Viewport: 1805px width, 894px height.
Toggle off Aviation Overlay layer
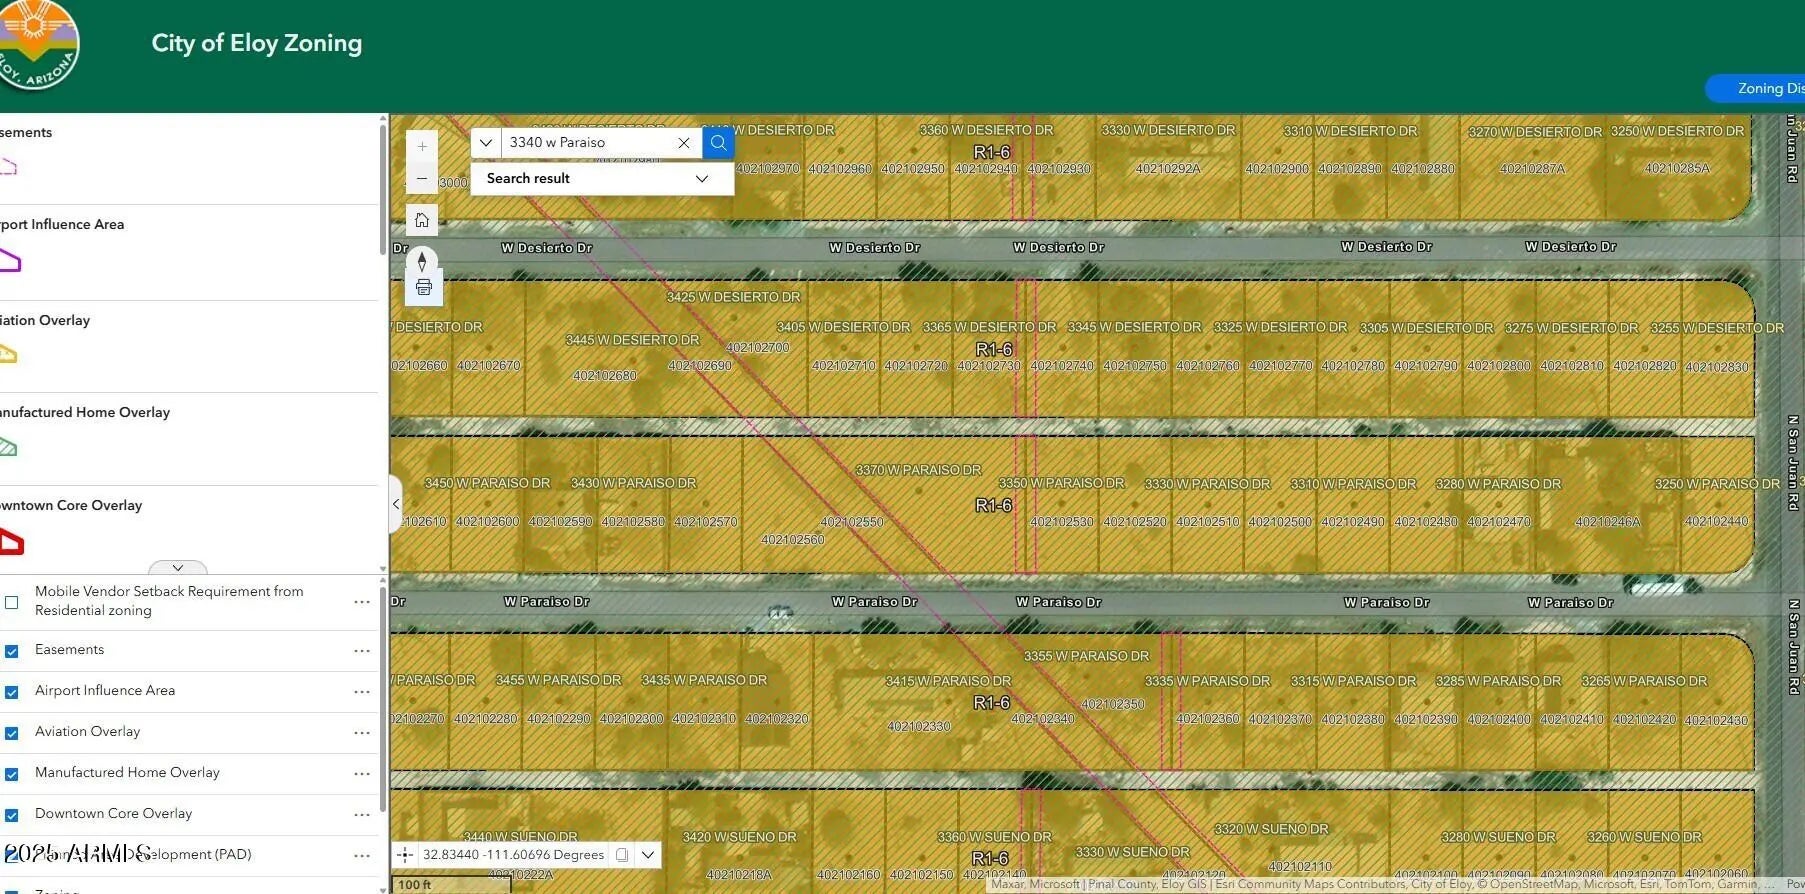[12, 733]
